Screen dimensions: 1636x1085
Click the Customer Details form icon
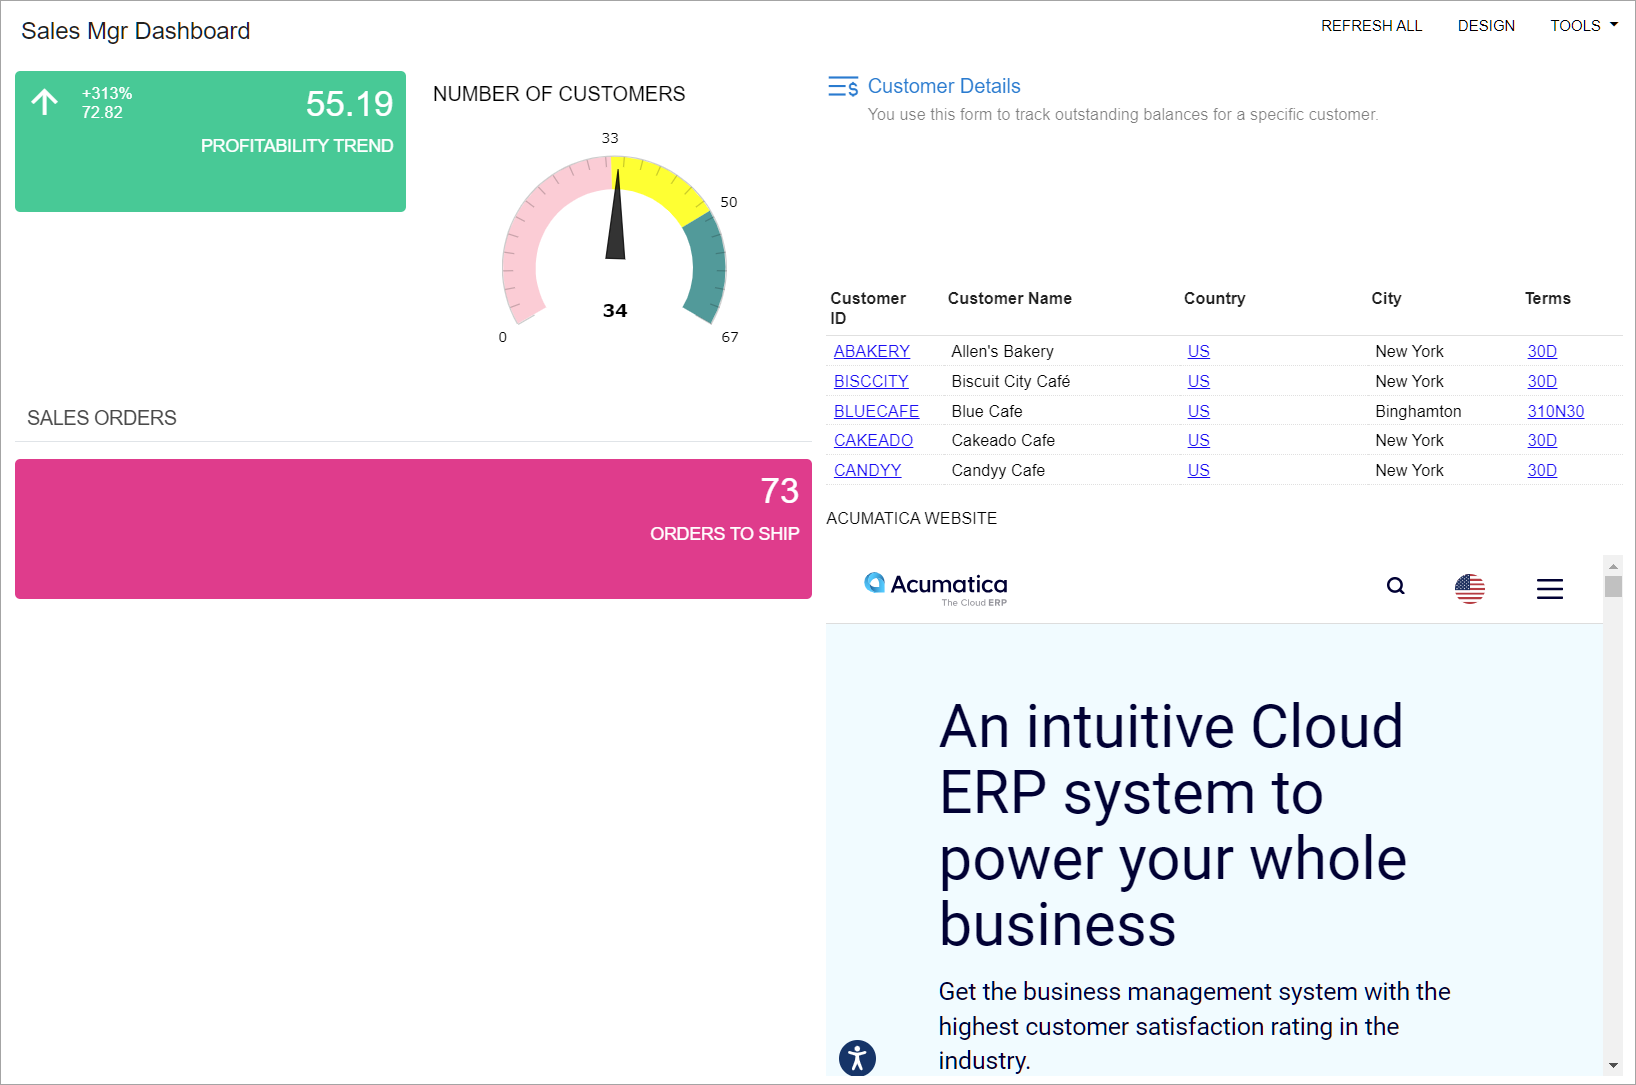842,87
